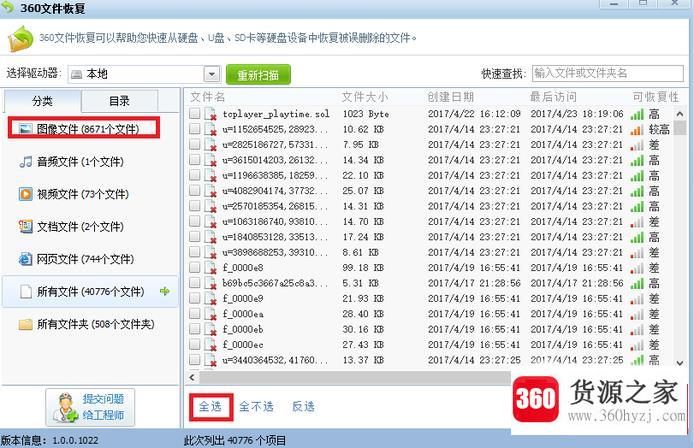
Task: Click the 反选 link
Action: tap(304, 406)
